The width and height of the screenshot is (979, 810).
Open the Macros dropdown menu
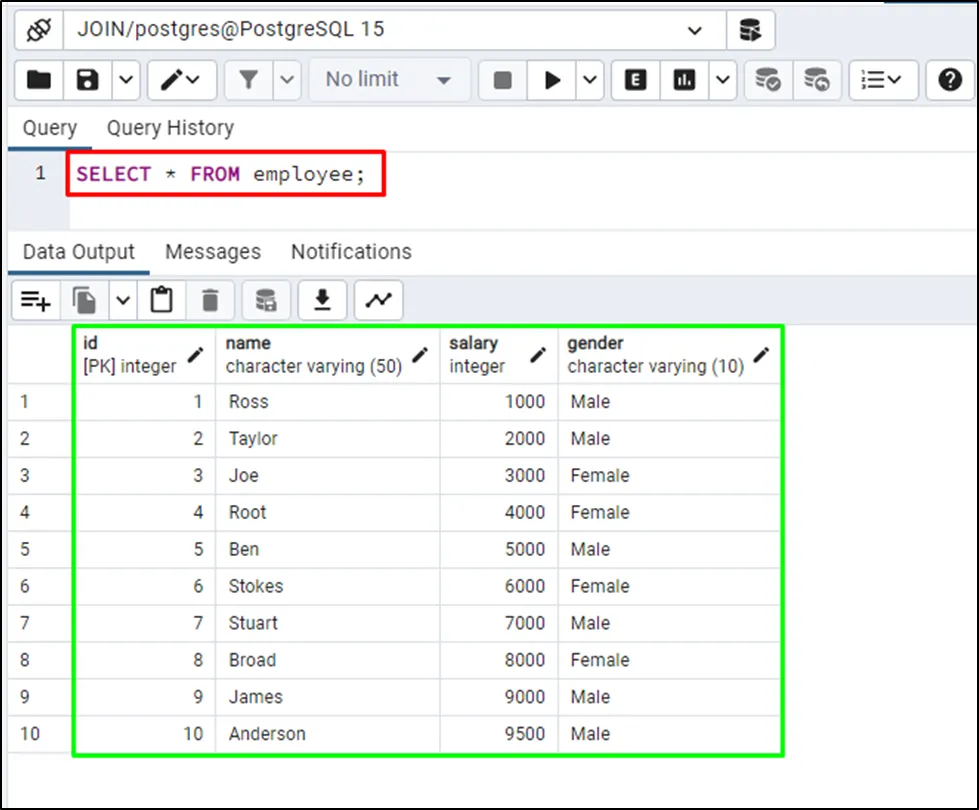(x=881, y=81)
